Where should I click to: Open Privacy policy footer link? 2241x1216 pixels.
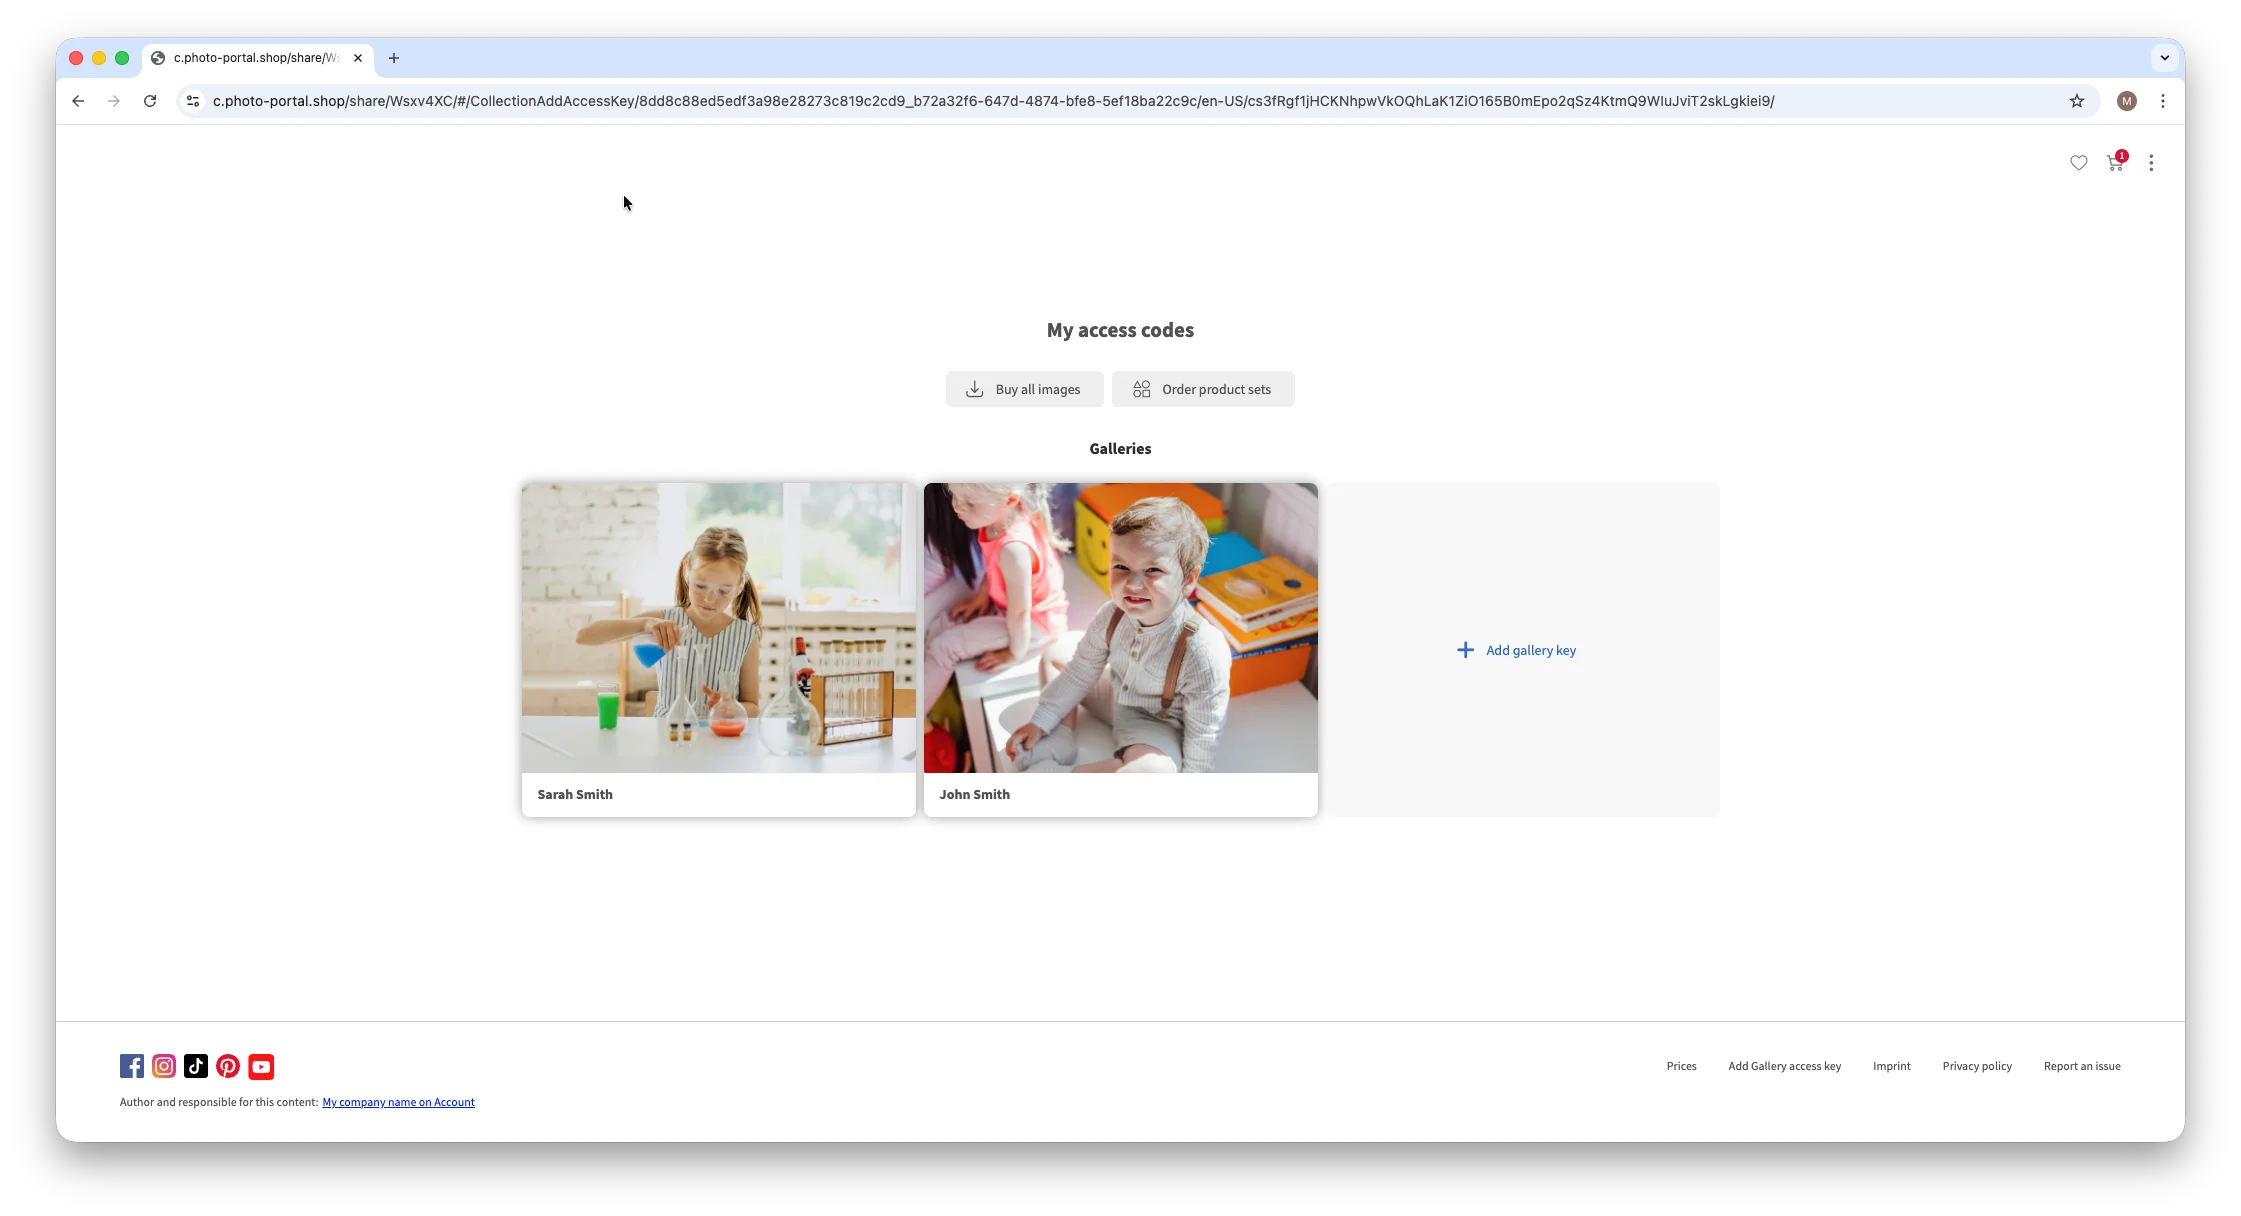(x=1977, y=1066)
